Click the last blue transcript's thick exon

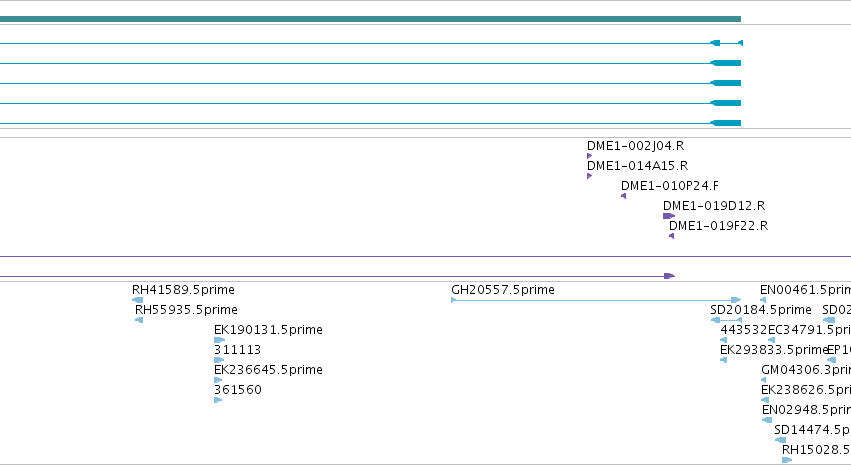[726, 123]
